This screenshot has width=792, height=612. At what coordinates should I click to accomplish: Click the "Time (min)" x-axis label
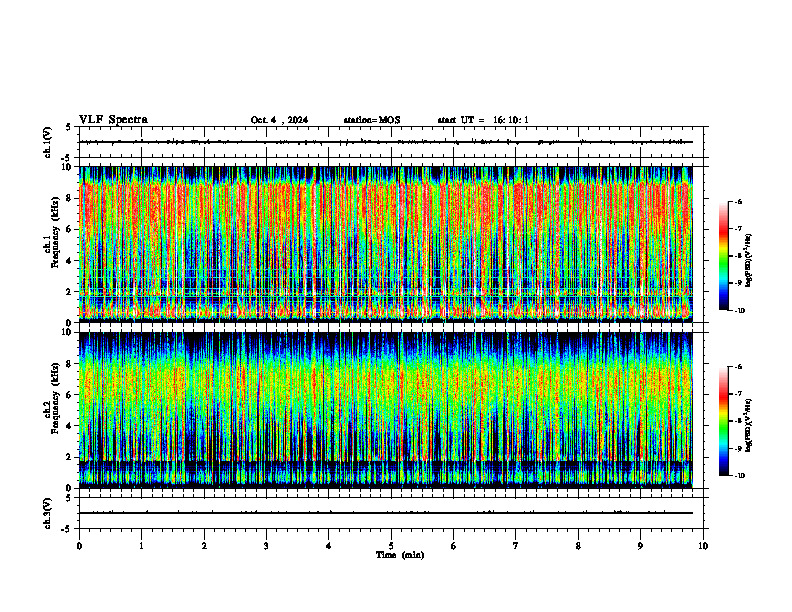pos(400,555)
